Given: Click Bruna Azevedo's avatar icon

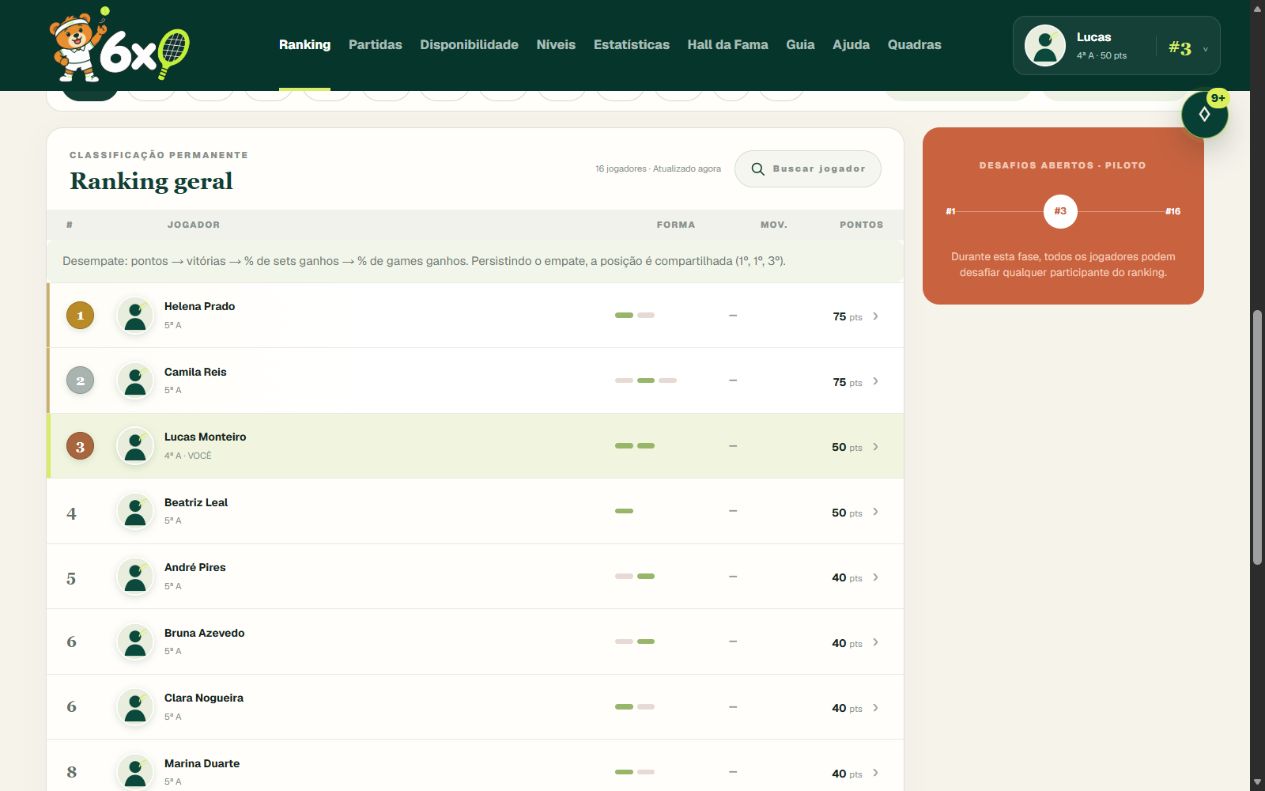Looking at the screenshot, I should [135, 642].
